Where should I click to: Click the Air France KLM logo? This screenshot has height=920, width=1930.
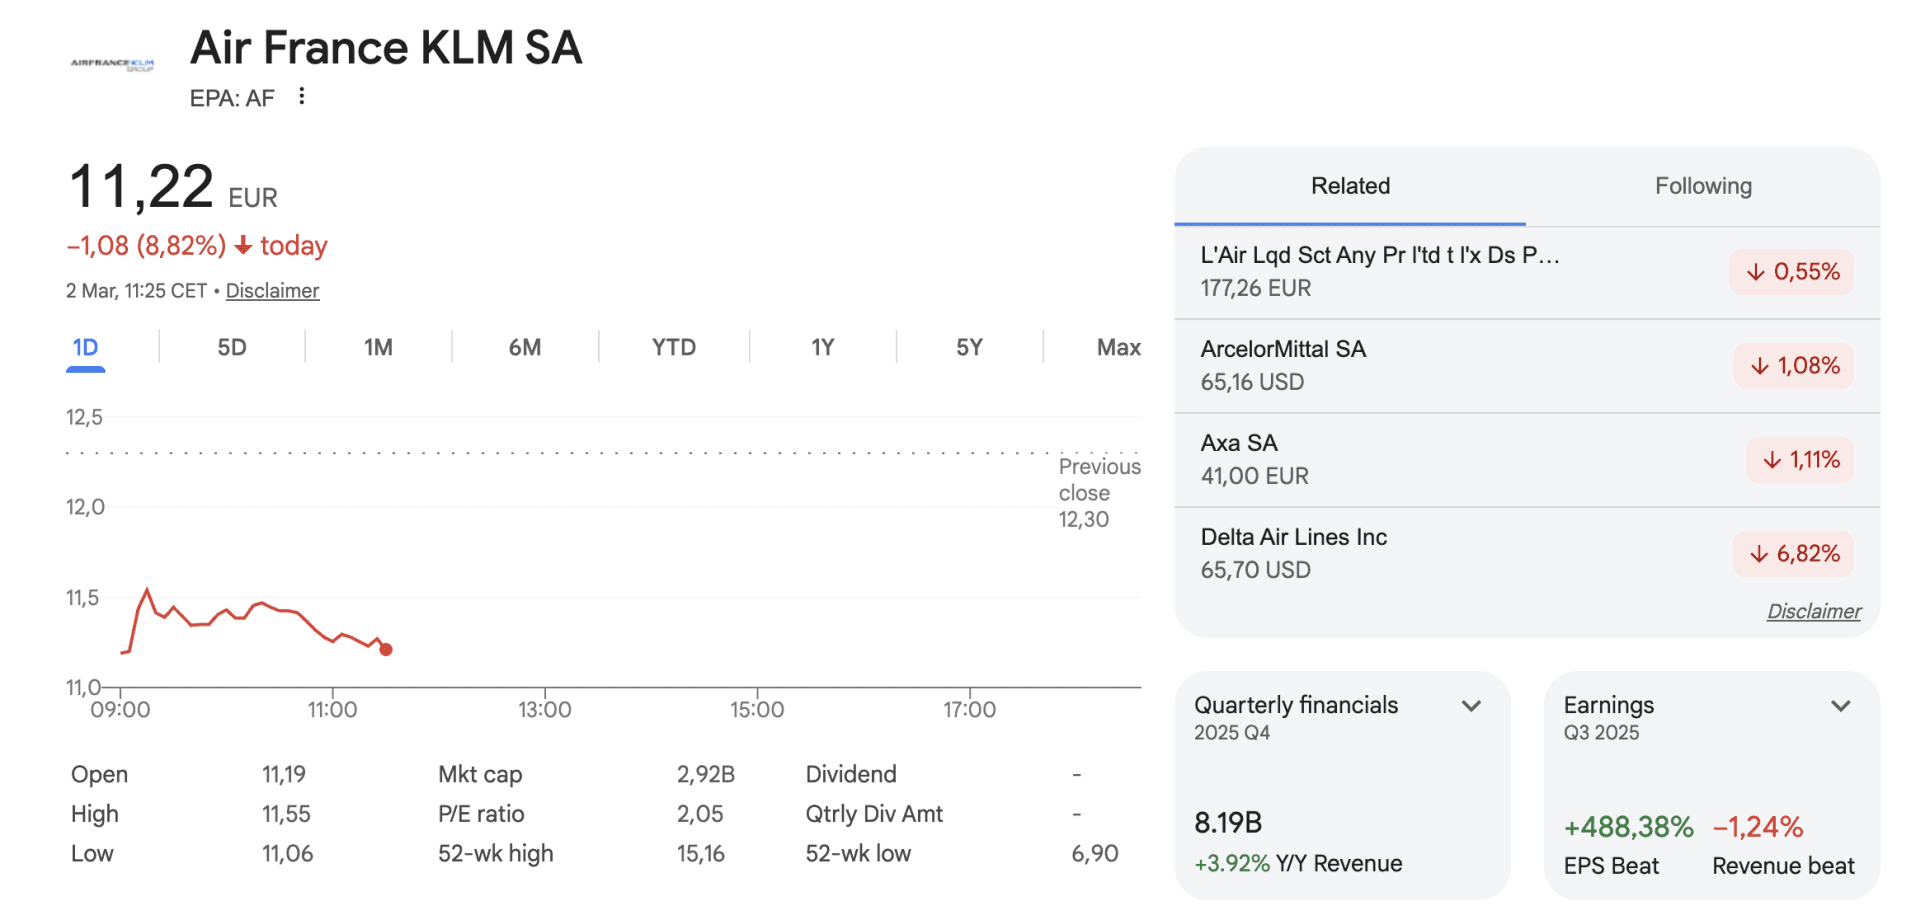(x=112, y=64)
